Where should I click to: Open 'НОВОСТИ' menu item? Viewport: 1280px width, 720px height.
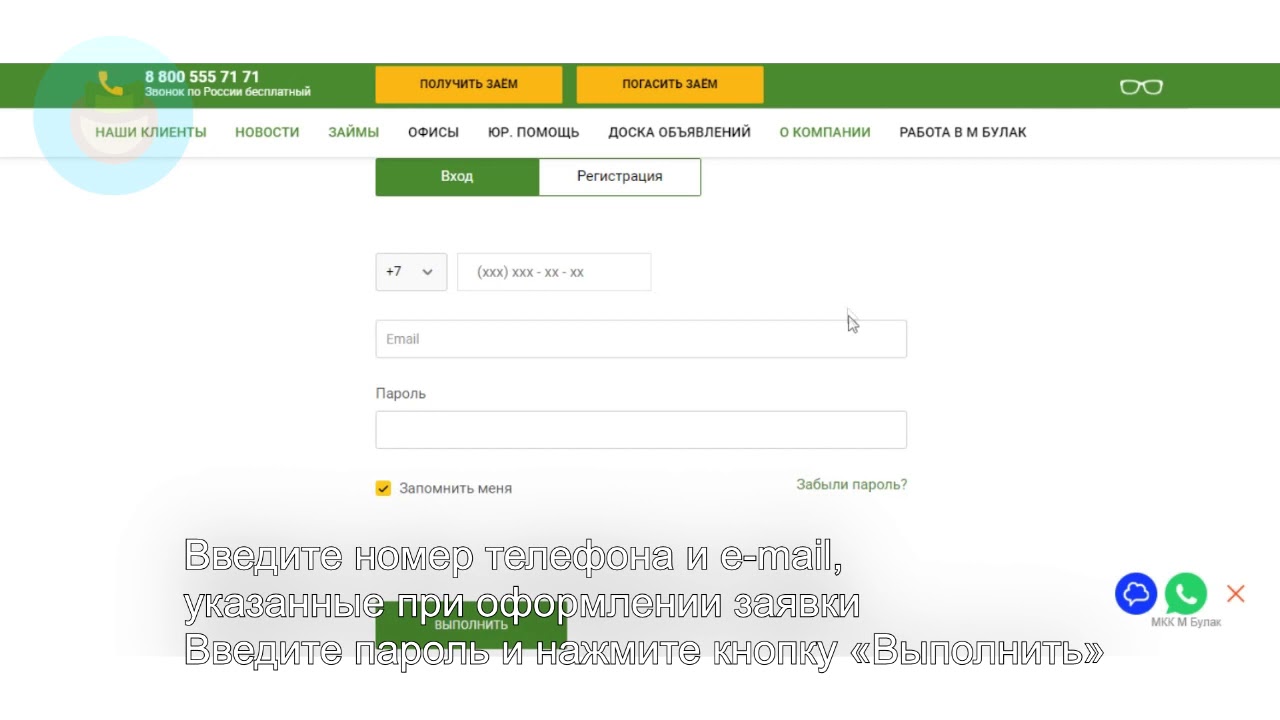coord(267,132)
